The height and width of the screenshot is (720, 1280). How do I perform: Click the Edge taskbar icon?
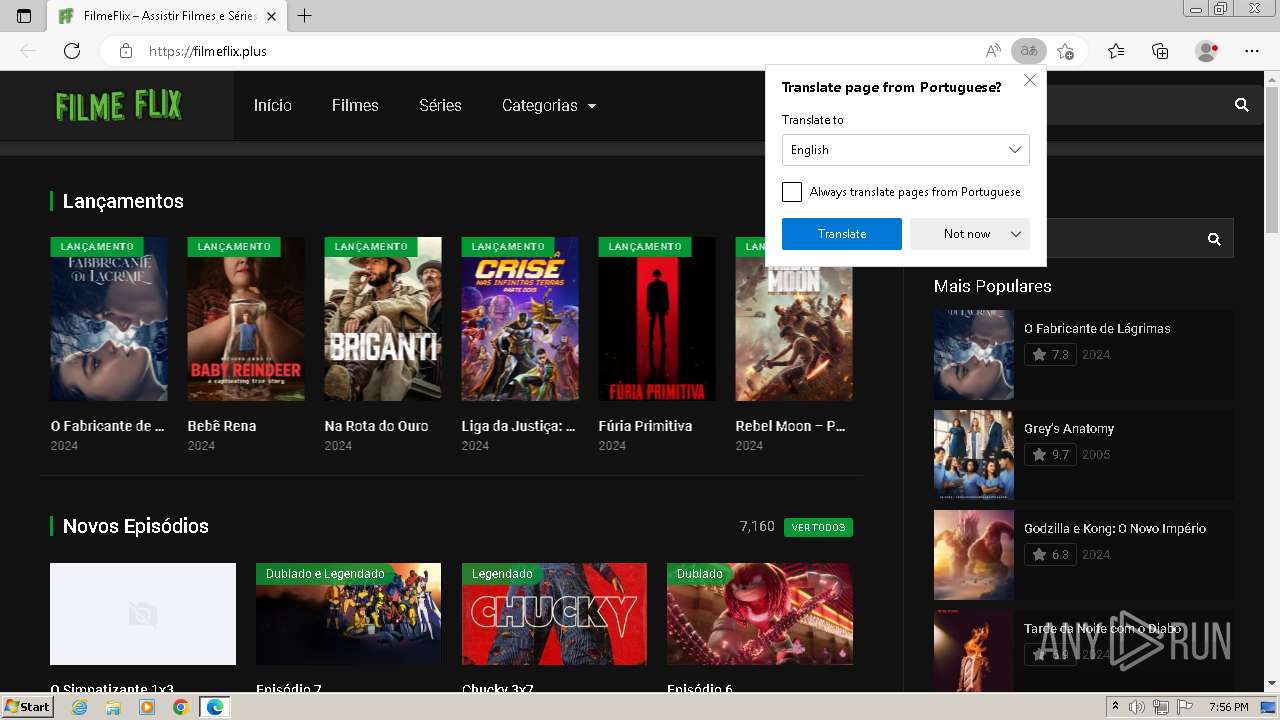[214, 707]
